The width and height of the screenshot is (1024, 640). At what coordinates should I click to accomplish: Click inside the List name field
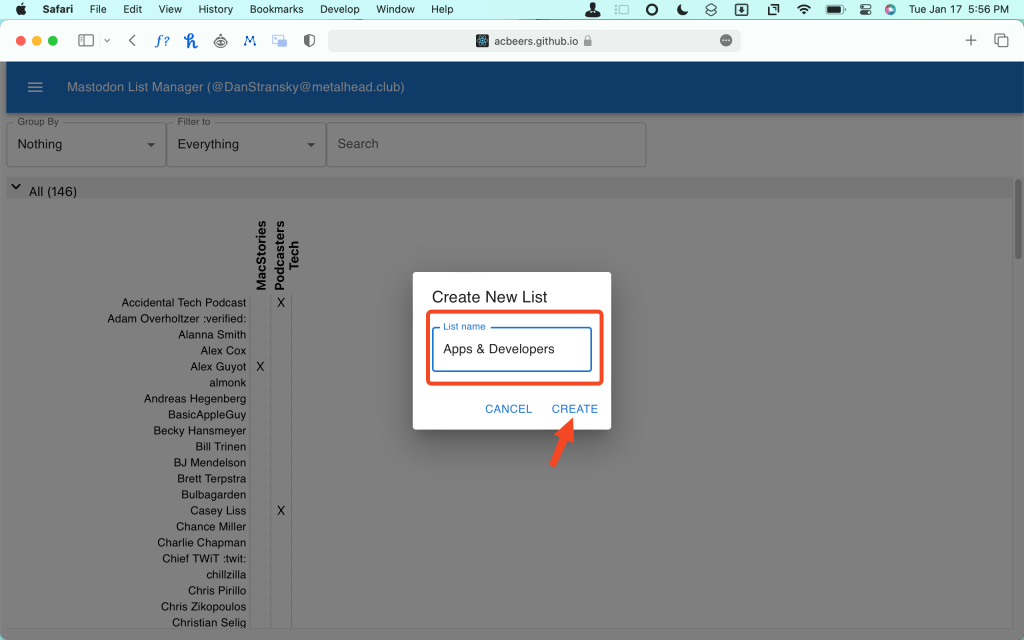[x=512, y=349]
